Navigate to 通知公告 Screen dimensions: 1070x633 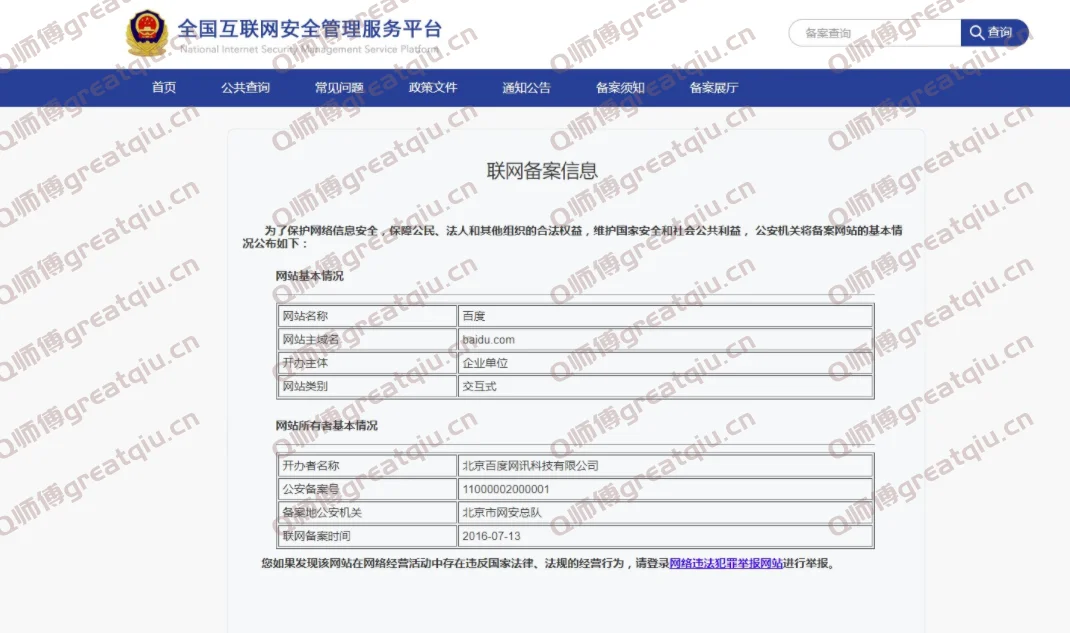526,88
